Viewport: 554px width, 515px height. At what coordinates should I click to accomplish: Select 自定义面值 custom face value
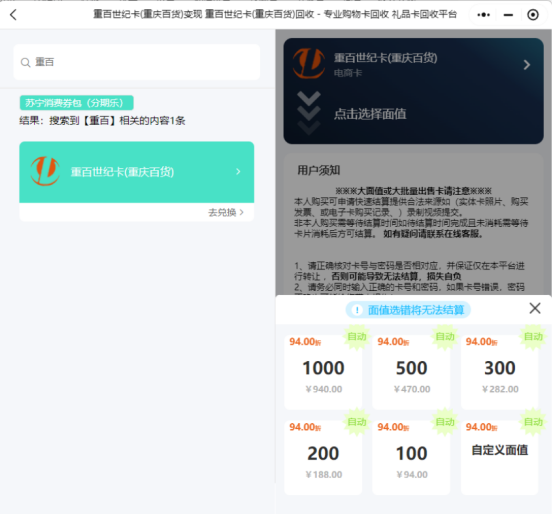[500, 457]
